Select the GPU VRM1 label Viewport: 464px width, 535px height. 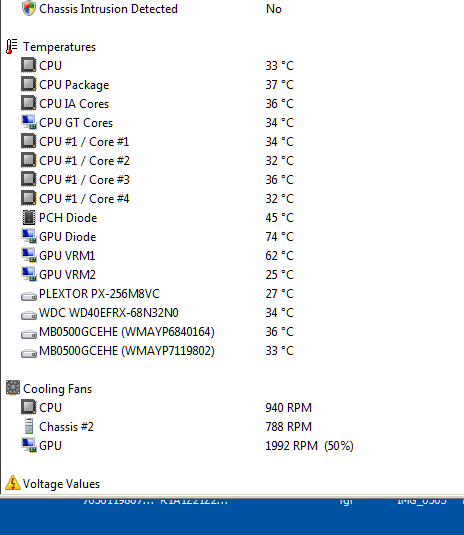67,256
